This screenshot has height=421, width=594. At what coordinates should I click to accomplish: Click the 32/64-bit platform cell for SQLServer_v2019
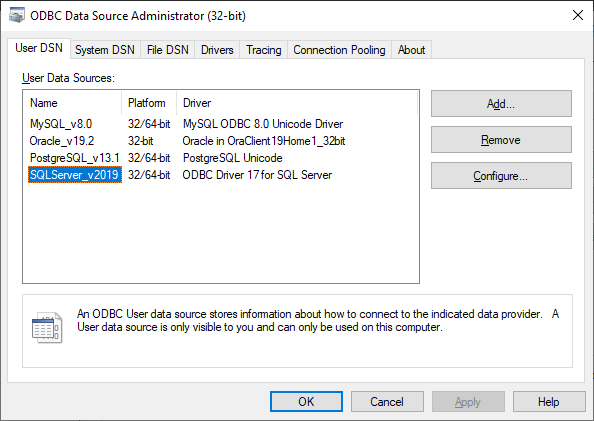(x=149, y=175)
